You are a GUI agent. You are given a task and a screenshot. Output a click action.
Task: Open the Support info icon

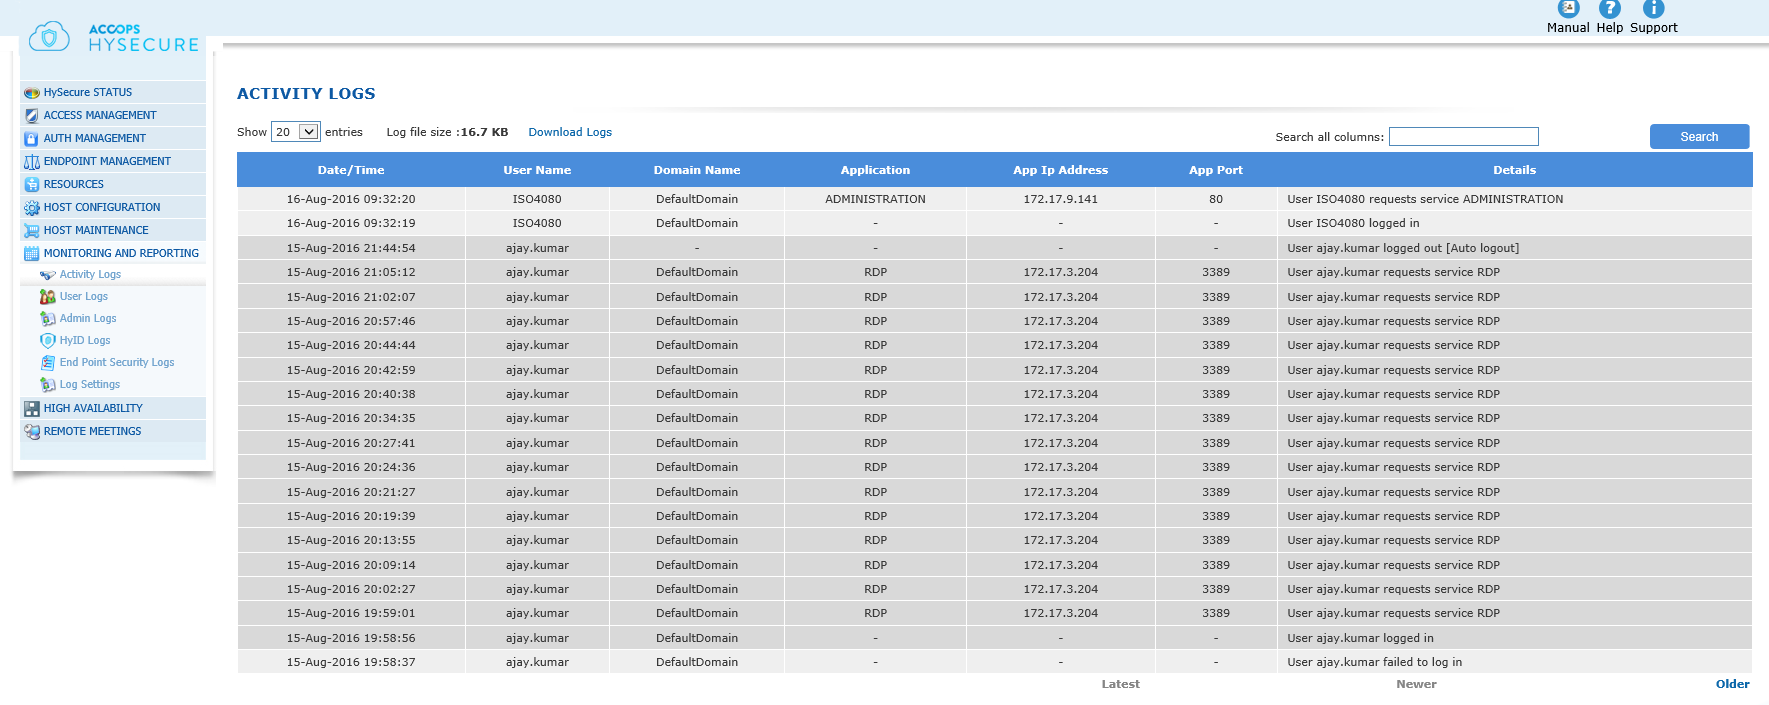click(x=1653, y=9)
